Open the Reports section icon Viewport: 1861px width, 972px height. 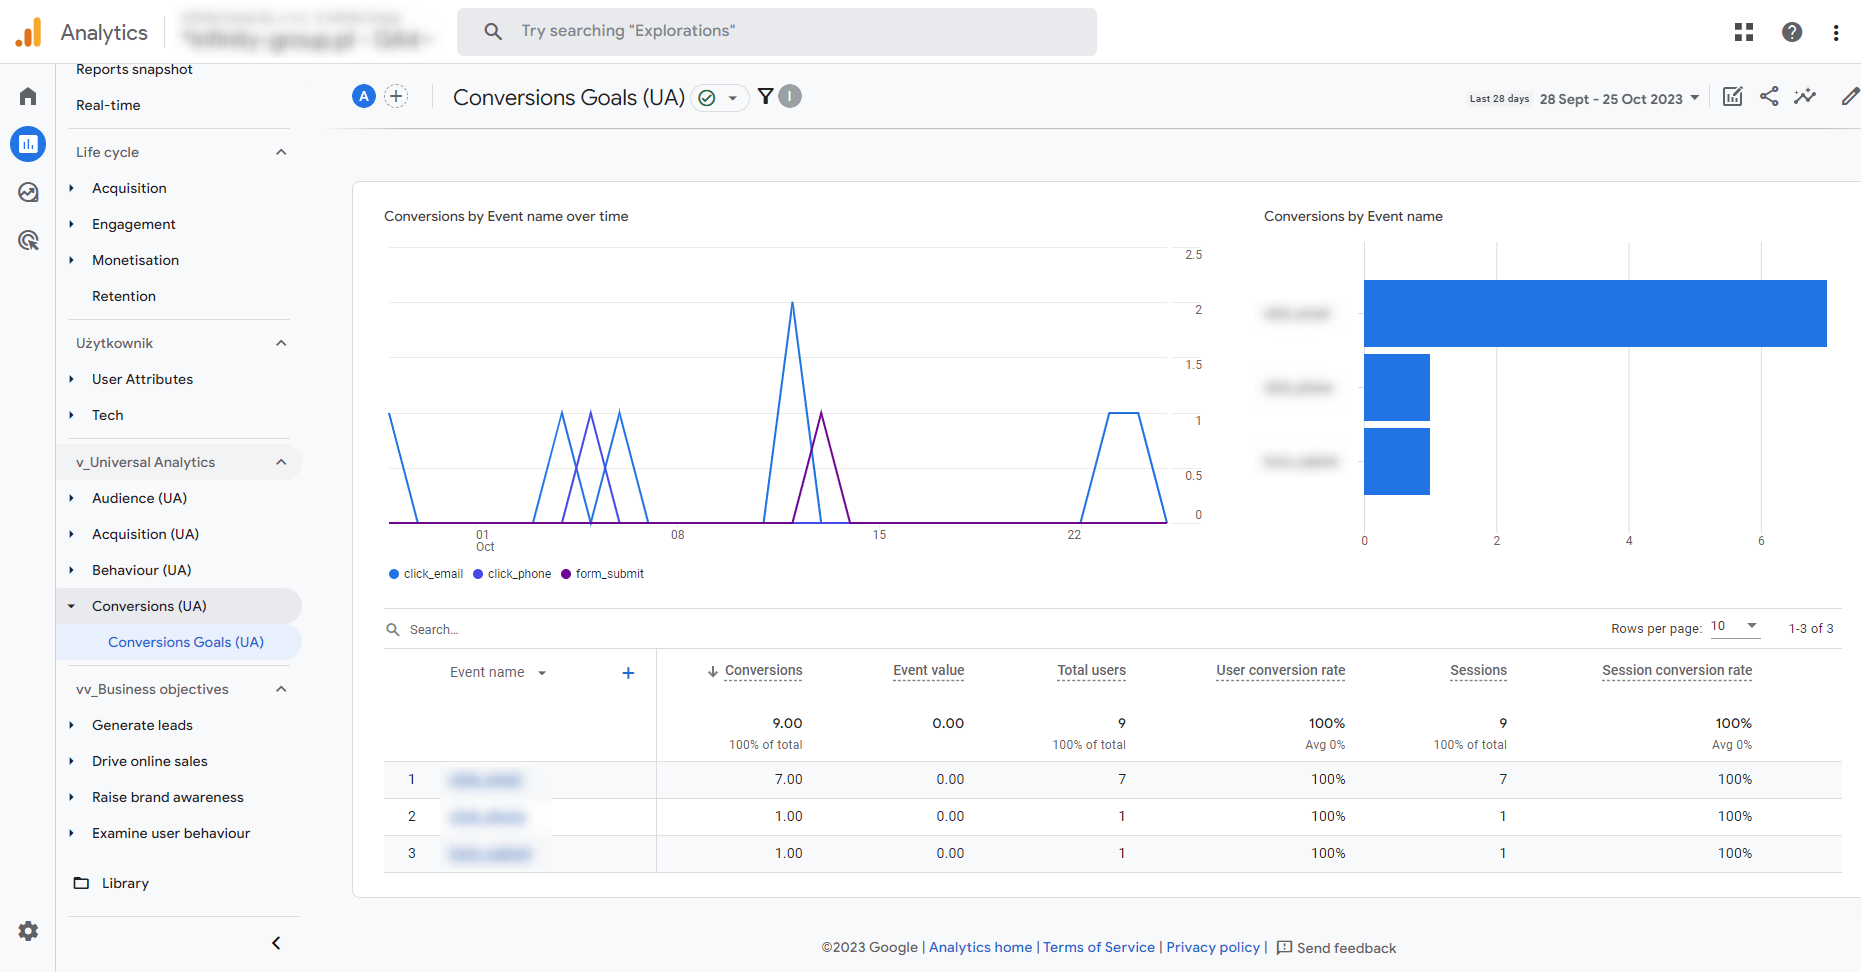coord(27,144)
